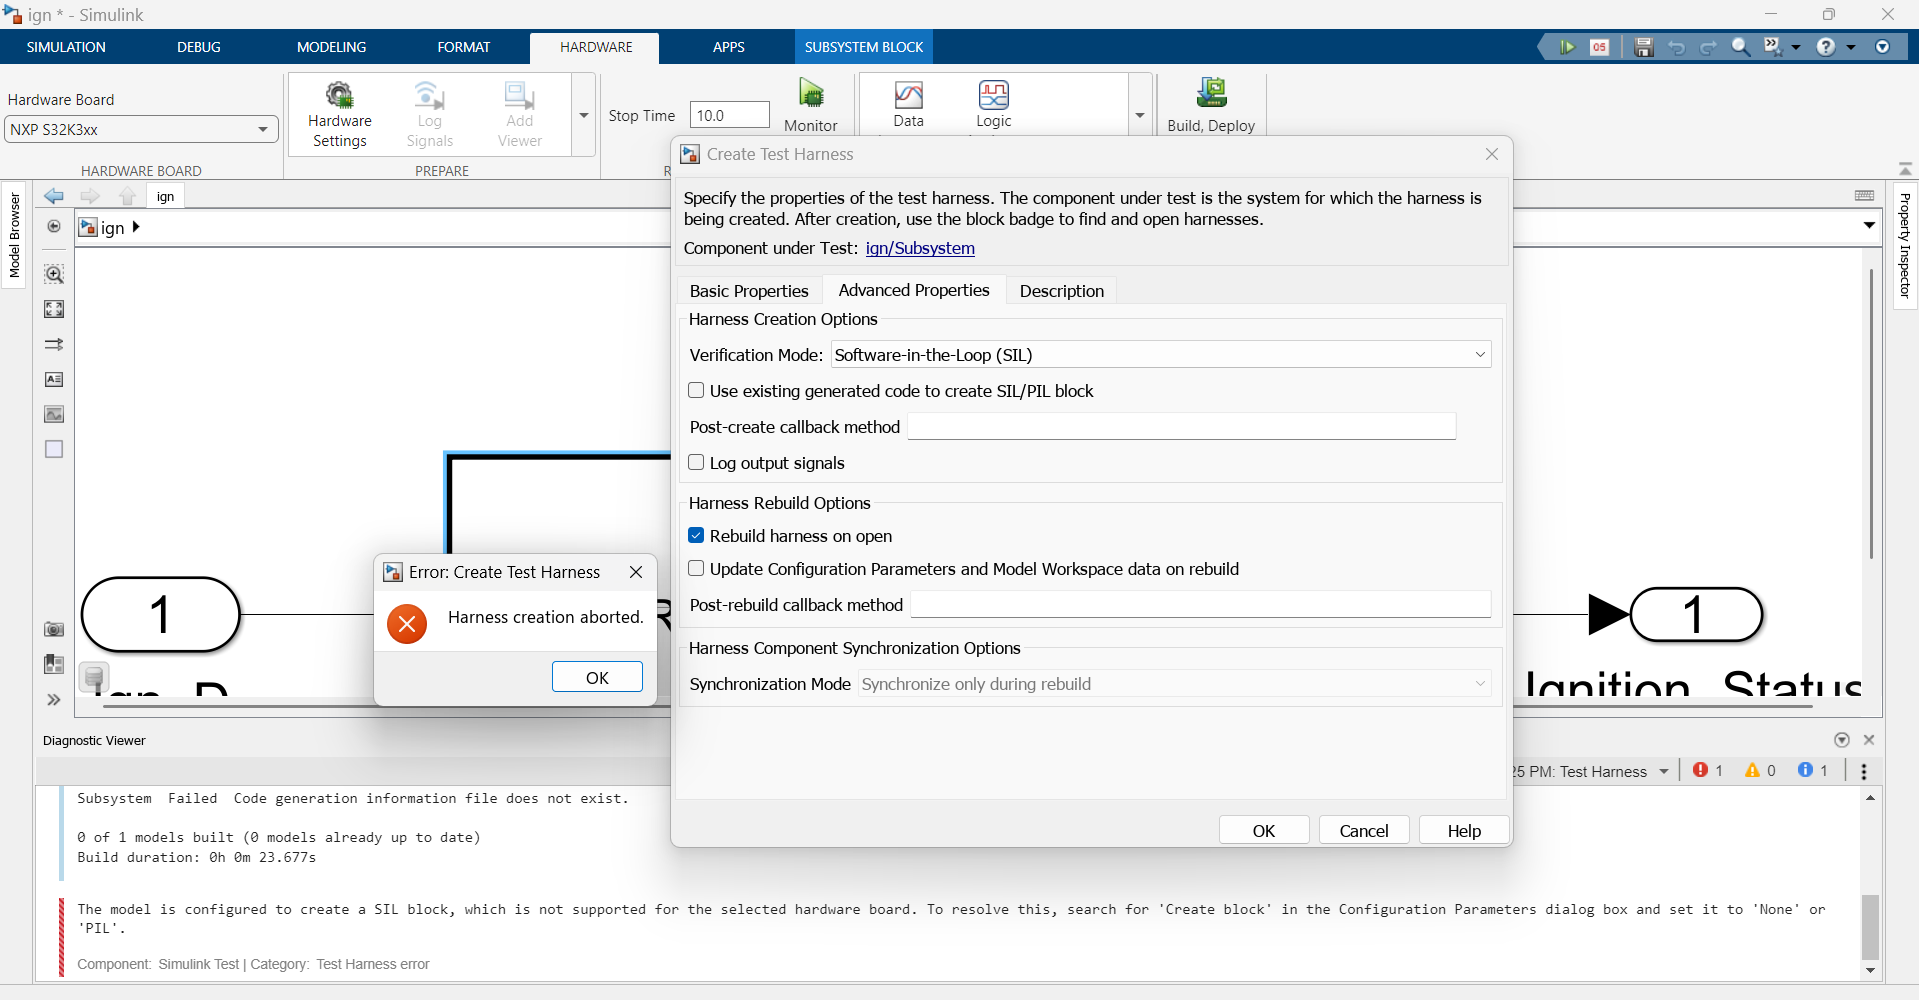This screenshot has width=1919, height=1000.
Task: Select the Zoom tool in the palette
Action: pyautogui.click(x=54, y=274)
